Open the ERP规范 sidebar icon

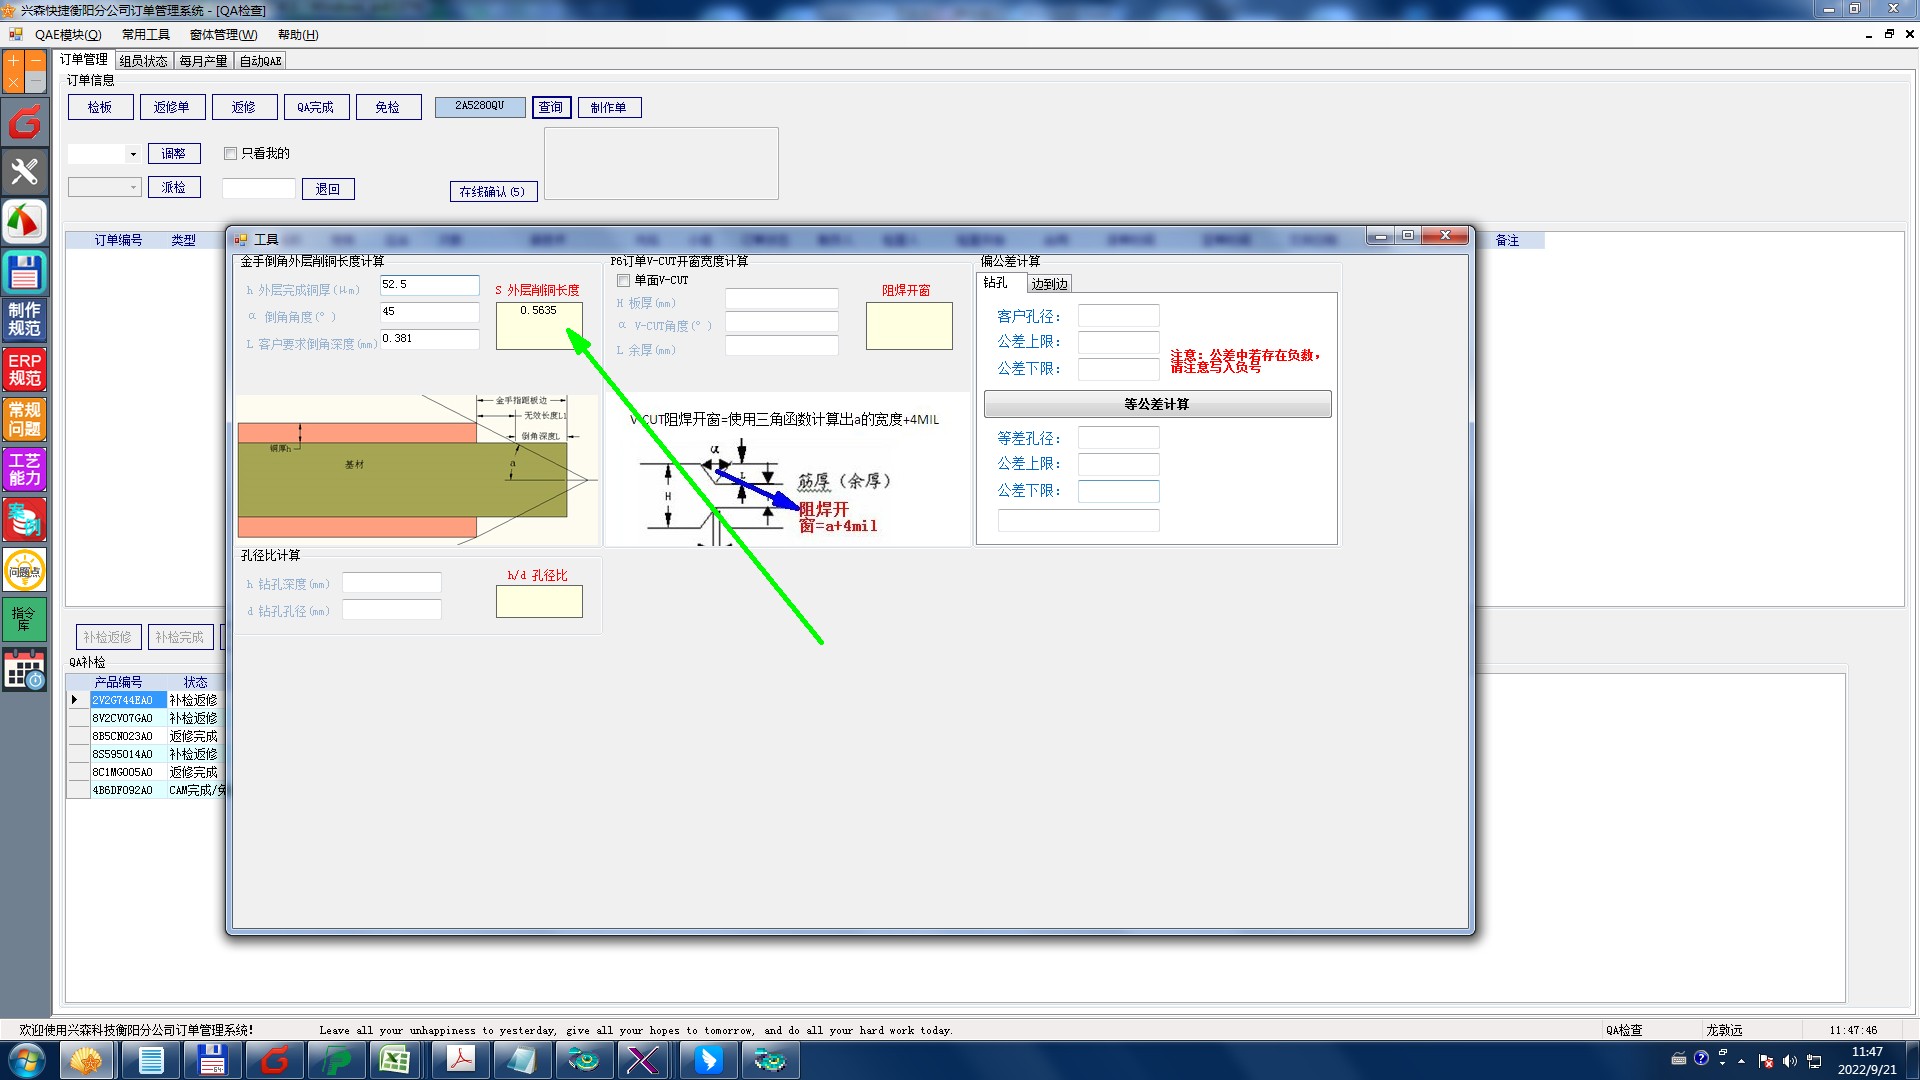[25, 370]
